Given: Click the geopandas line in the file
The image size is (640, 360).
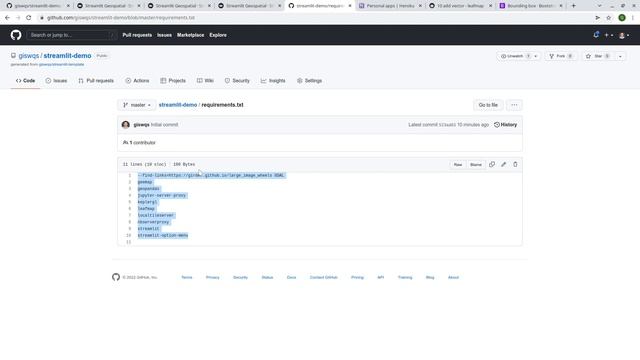Looking at the screenshot, I should point(149,189).
